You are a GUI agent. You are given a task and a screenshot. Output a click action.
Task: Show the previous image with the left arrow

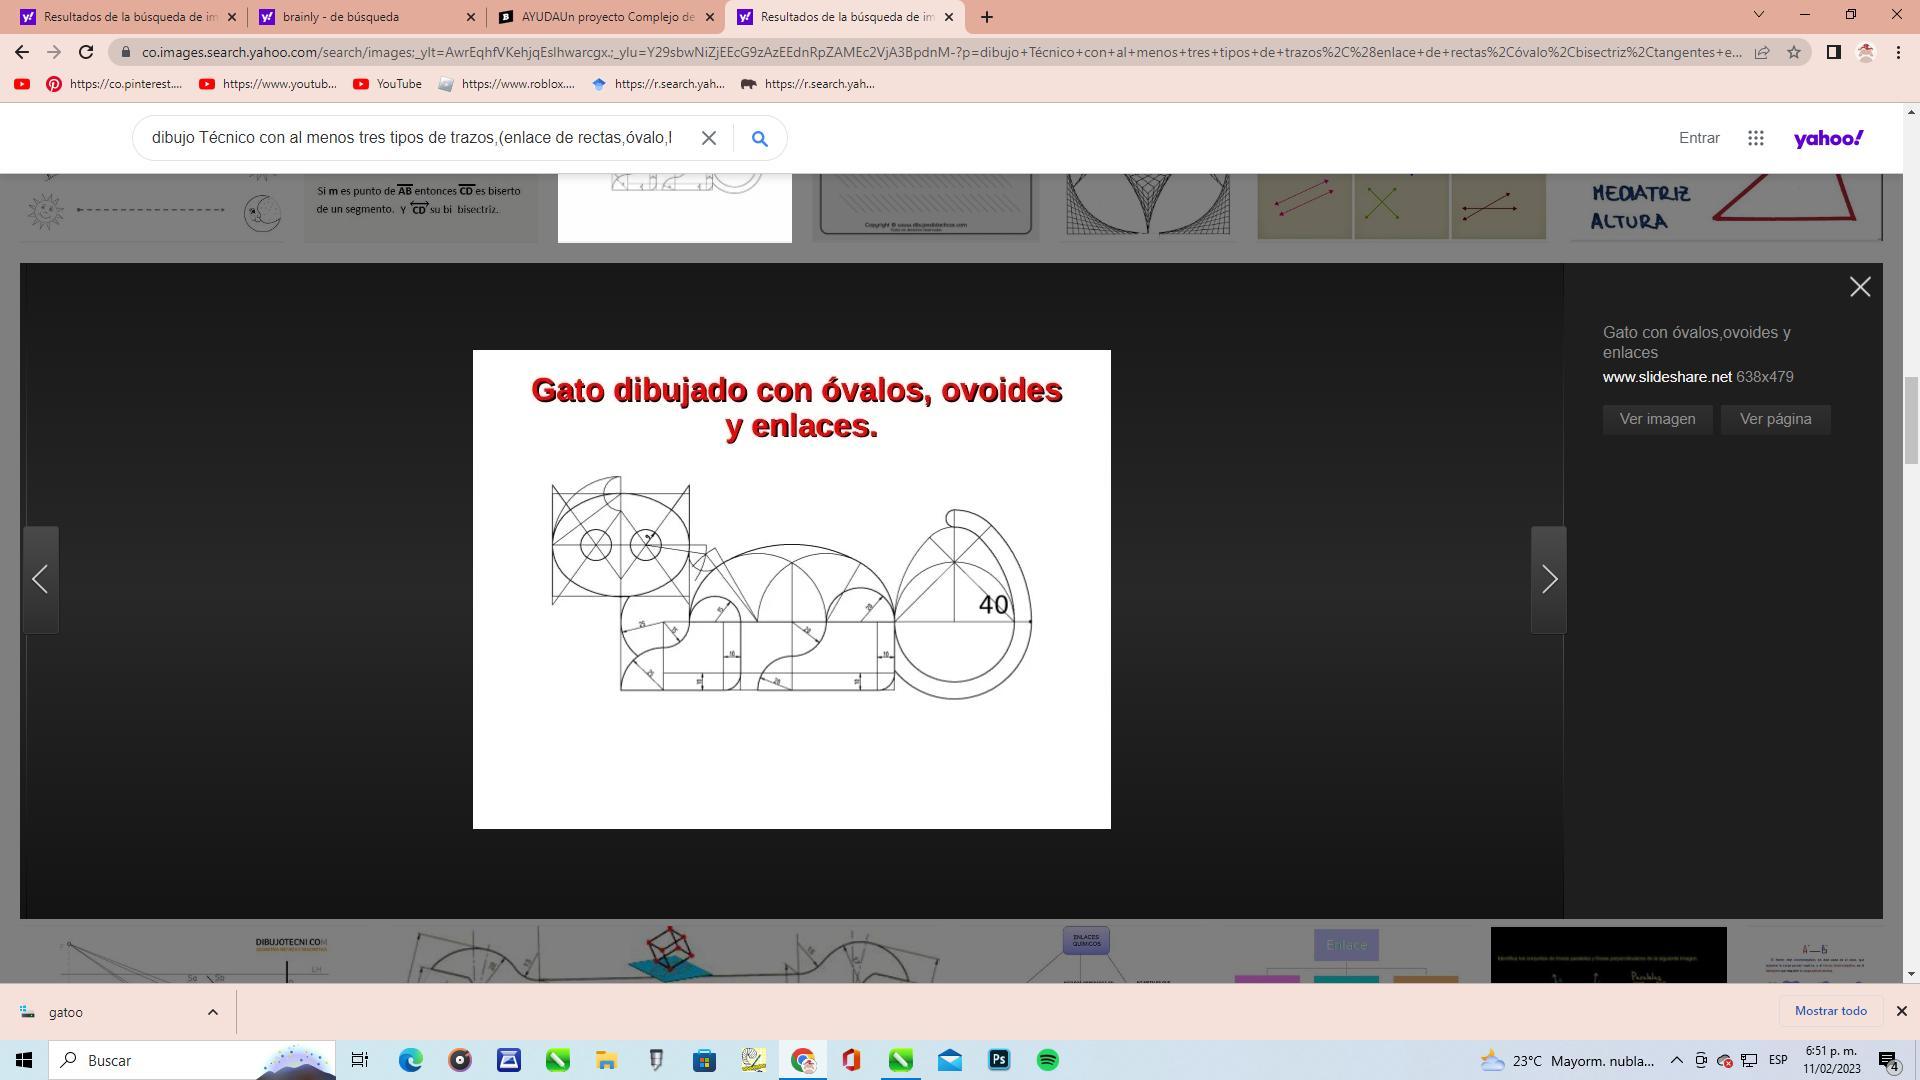click(x=40, y=579)
